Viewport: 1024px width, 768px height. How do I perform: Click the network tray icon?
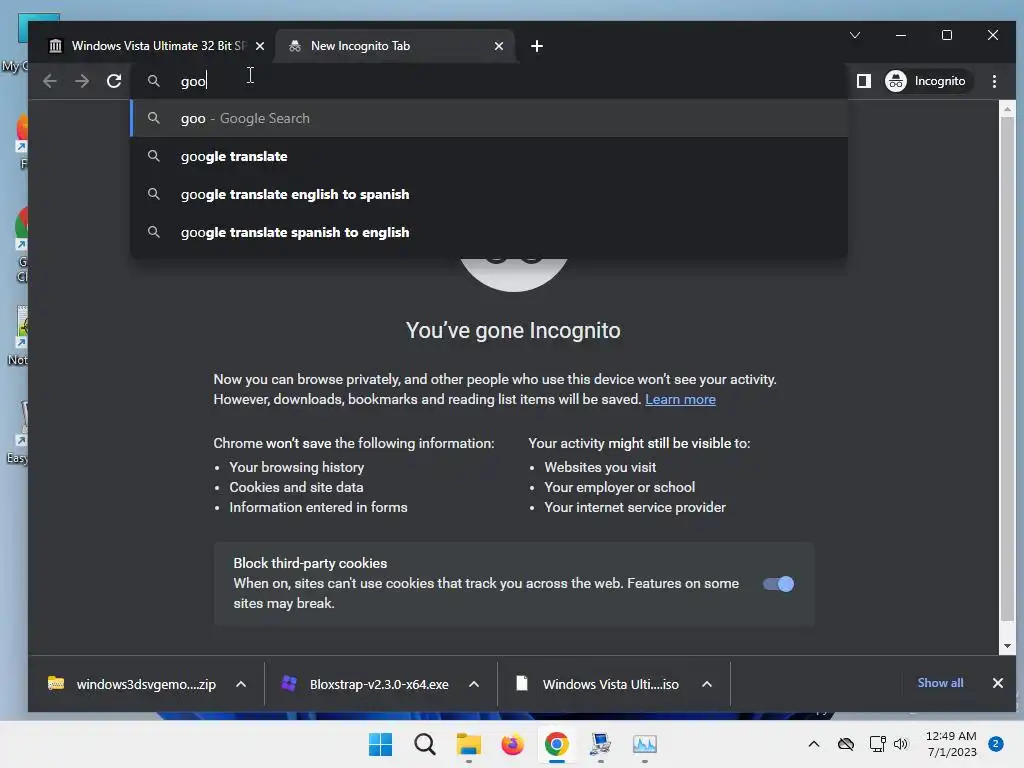877,744
